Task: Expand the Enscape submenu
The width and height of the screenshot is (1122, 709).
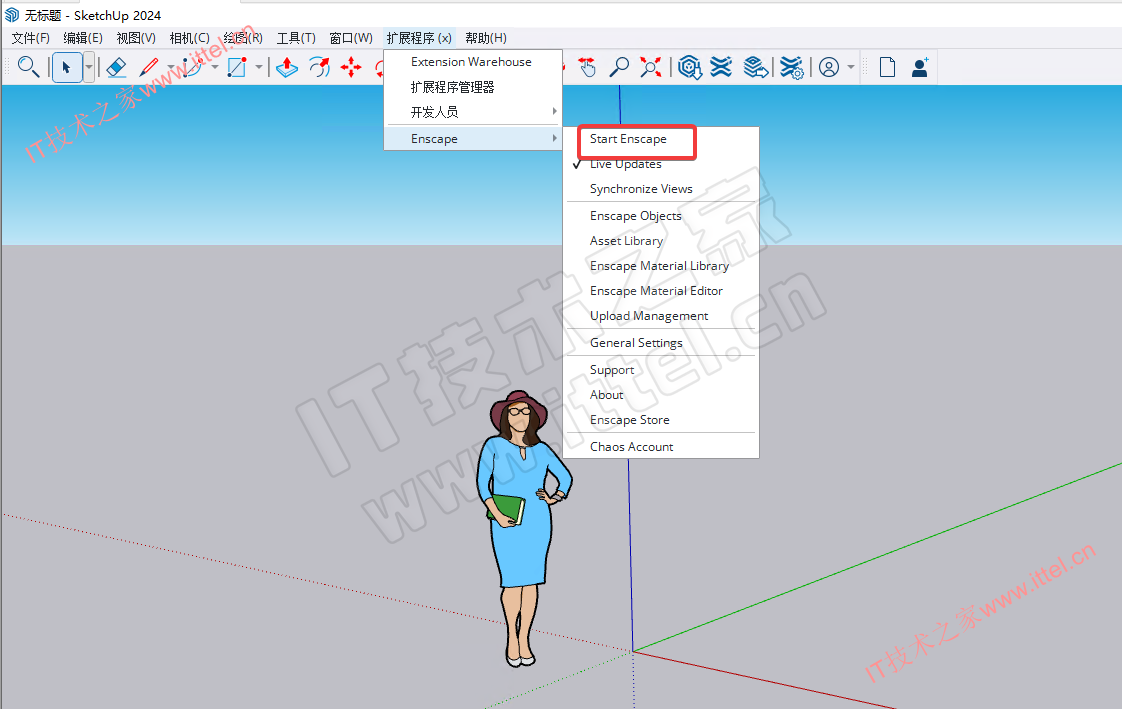Action: (472, 139)
